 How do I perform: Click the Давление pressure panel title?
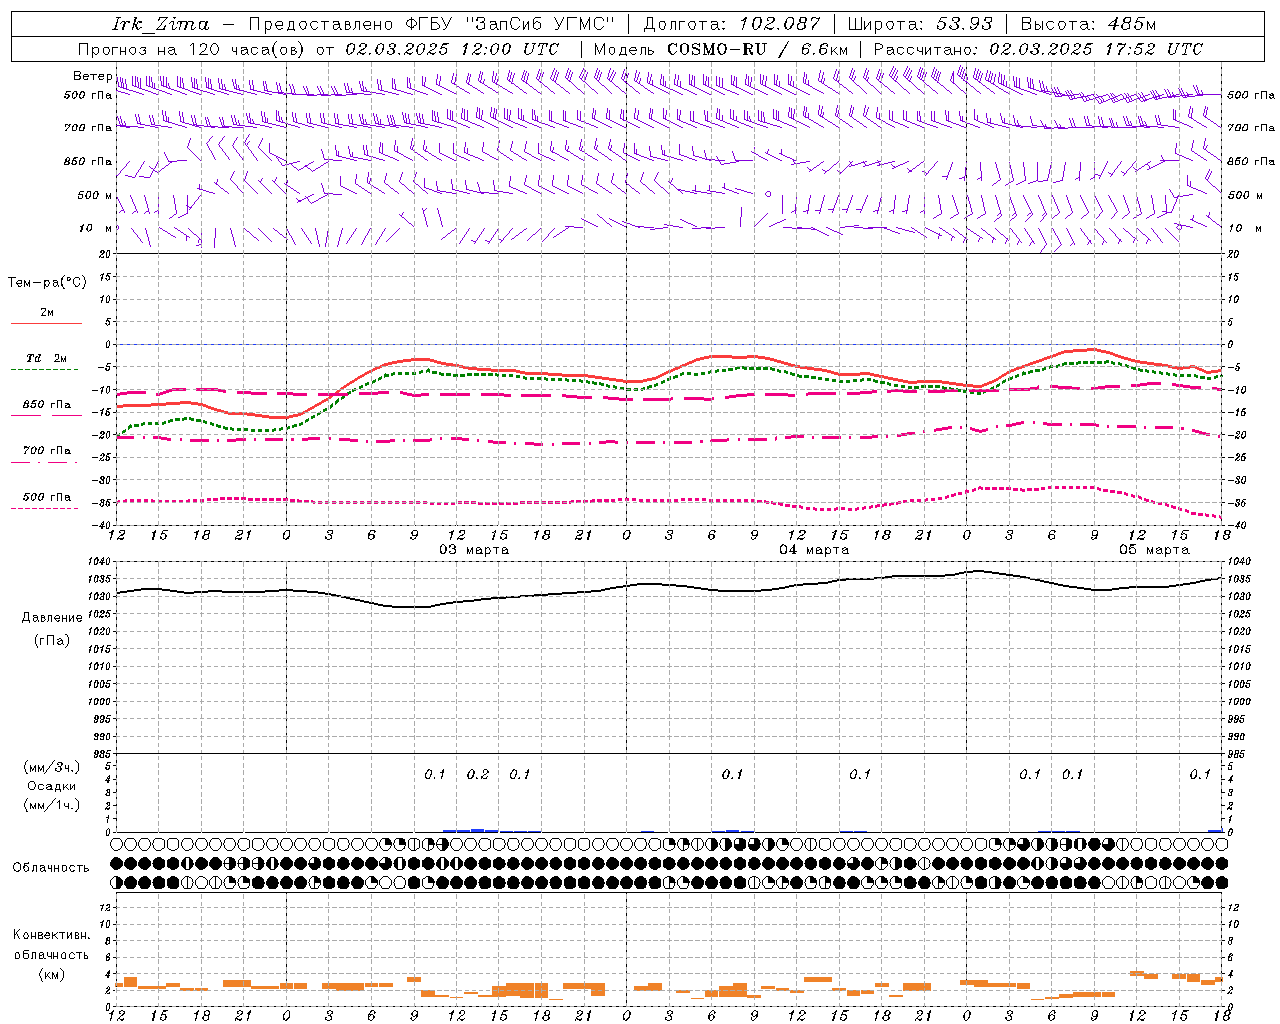pos(52,618)
